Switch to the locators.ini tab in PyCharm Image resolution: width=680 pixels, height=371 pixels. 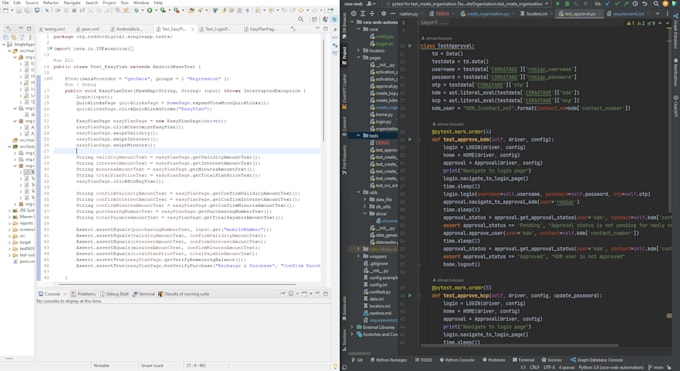[534, 13]
